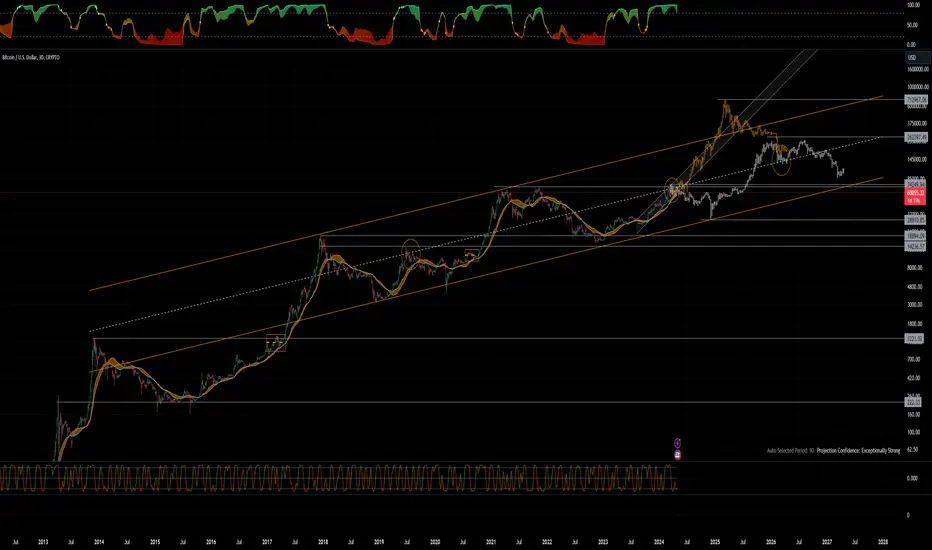This screenshot has width=932, height=550.
Task: Click the 145000.00 price scale value
Action: tap(917, 159)
